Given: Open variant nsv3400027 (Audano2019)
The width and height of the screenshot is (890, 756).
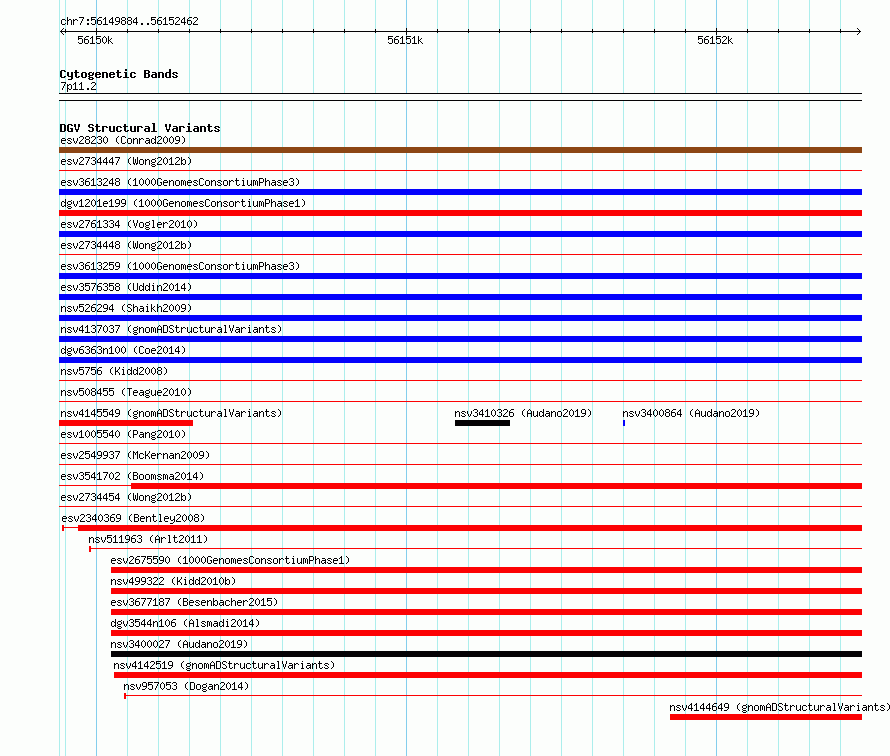Looking at the screenshot, I should coord(179,644).
